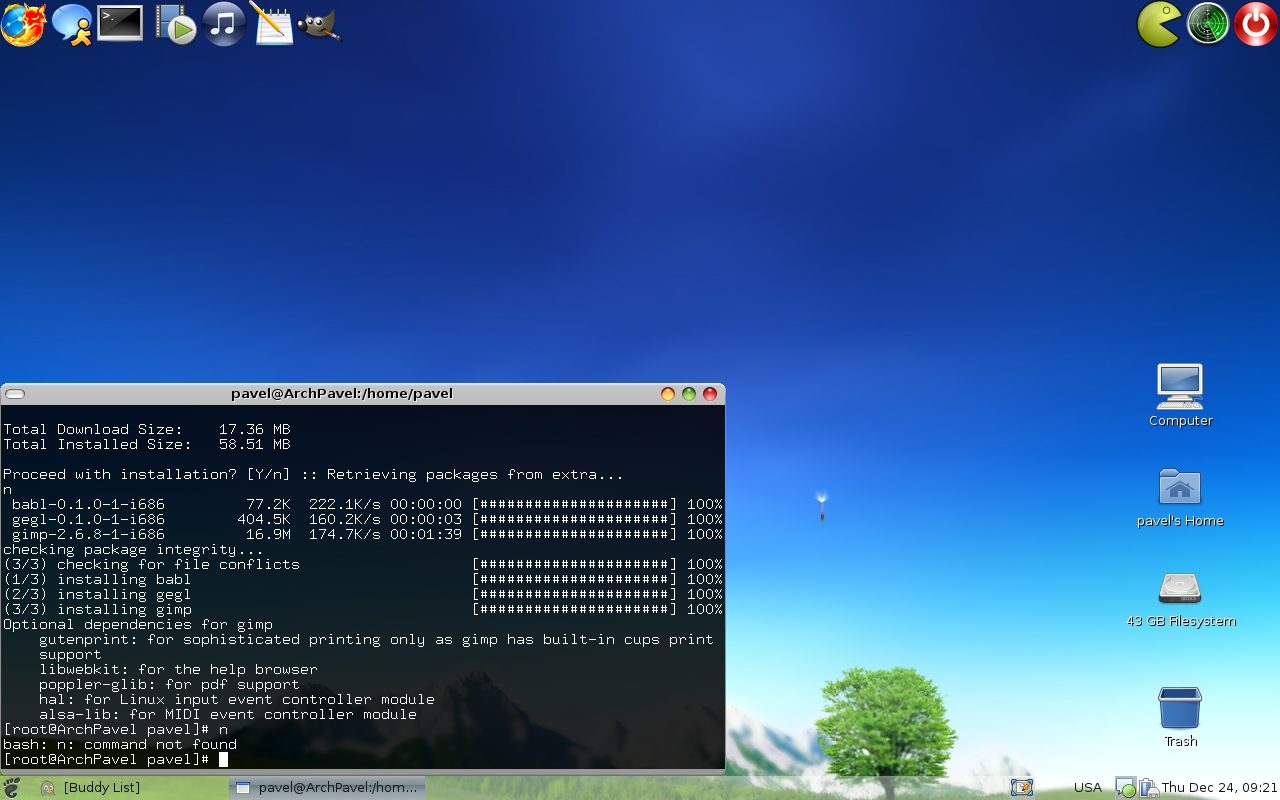Start GIMP from the top panel
The image size is (1280, 800).
320,25
